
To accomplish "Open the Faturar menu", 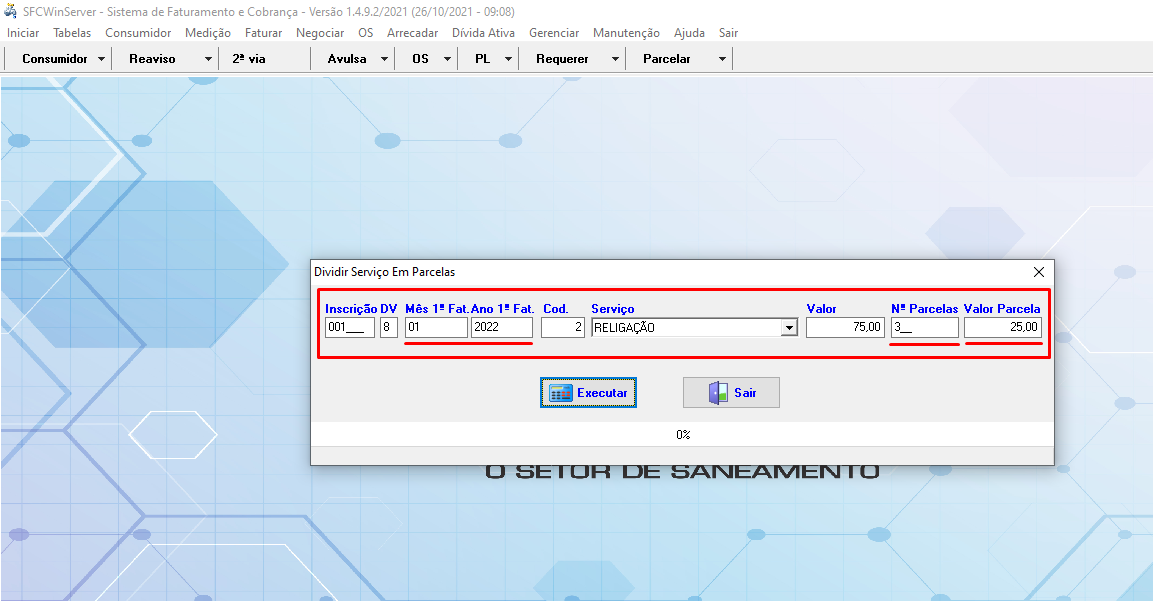I will coord(263,33).
